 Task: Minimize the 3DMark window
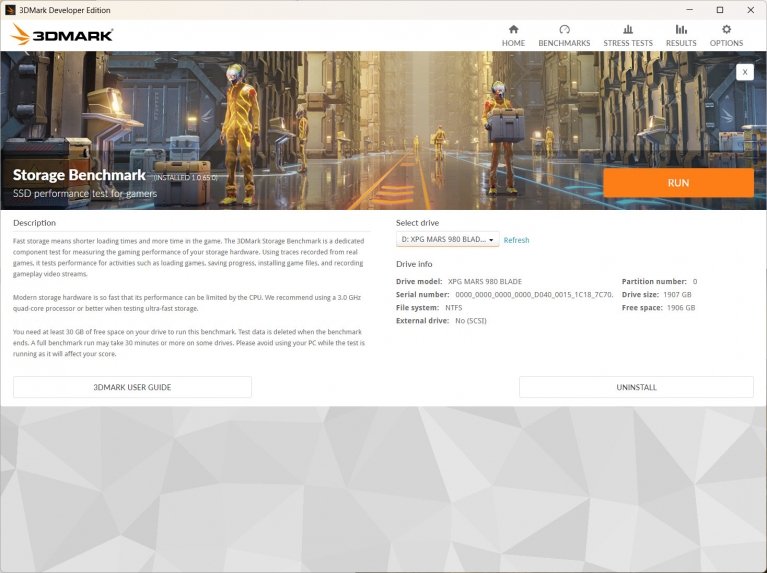690,10
